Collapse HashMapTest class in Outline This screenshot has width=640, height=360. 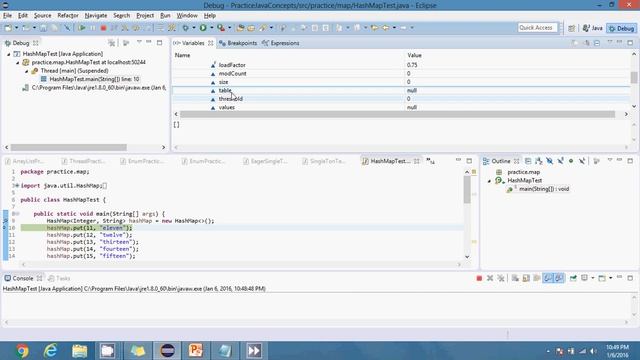coord(489,180)
